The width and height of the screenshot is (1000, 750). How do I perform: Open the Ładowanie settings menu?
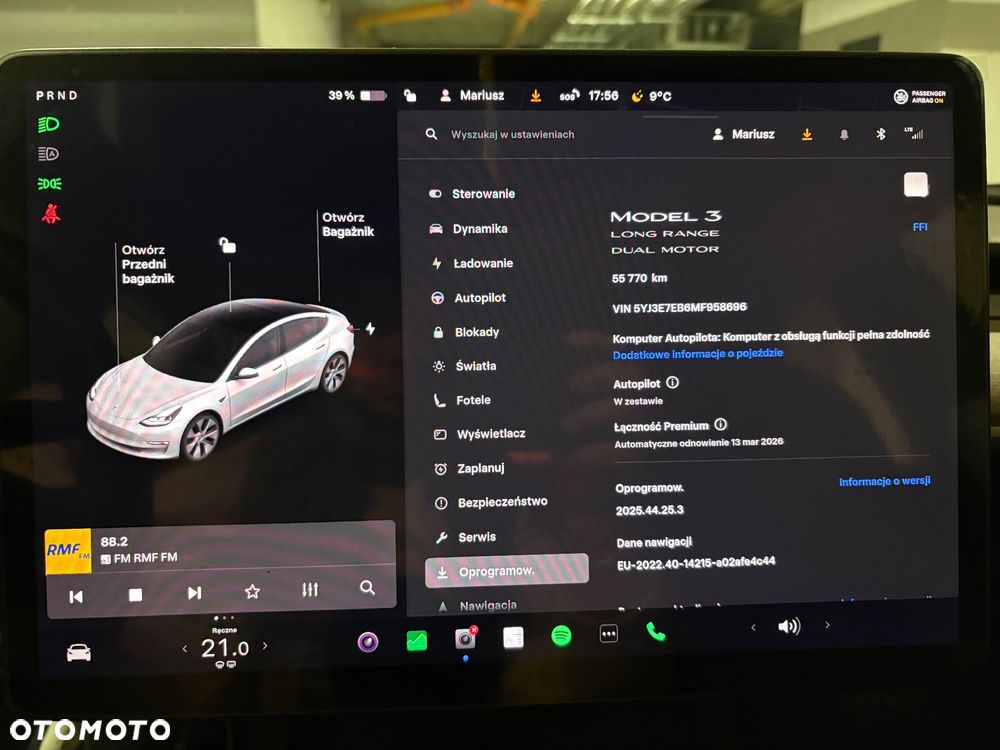(x=472, y=263)
